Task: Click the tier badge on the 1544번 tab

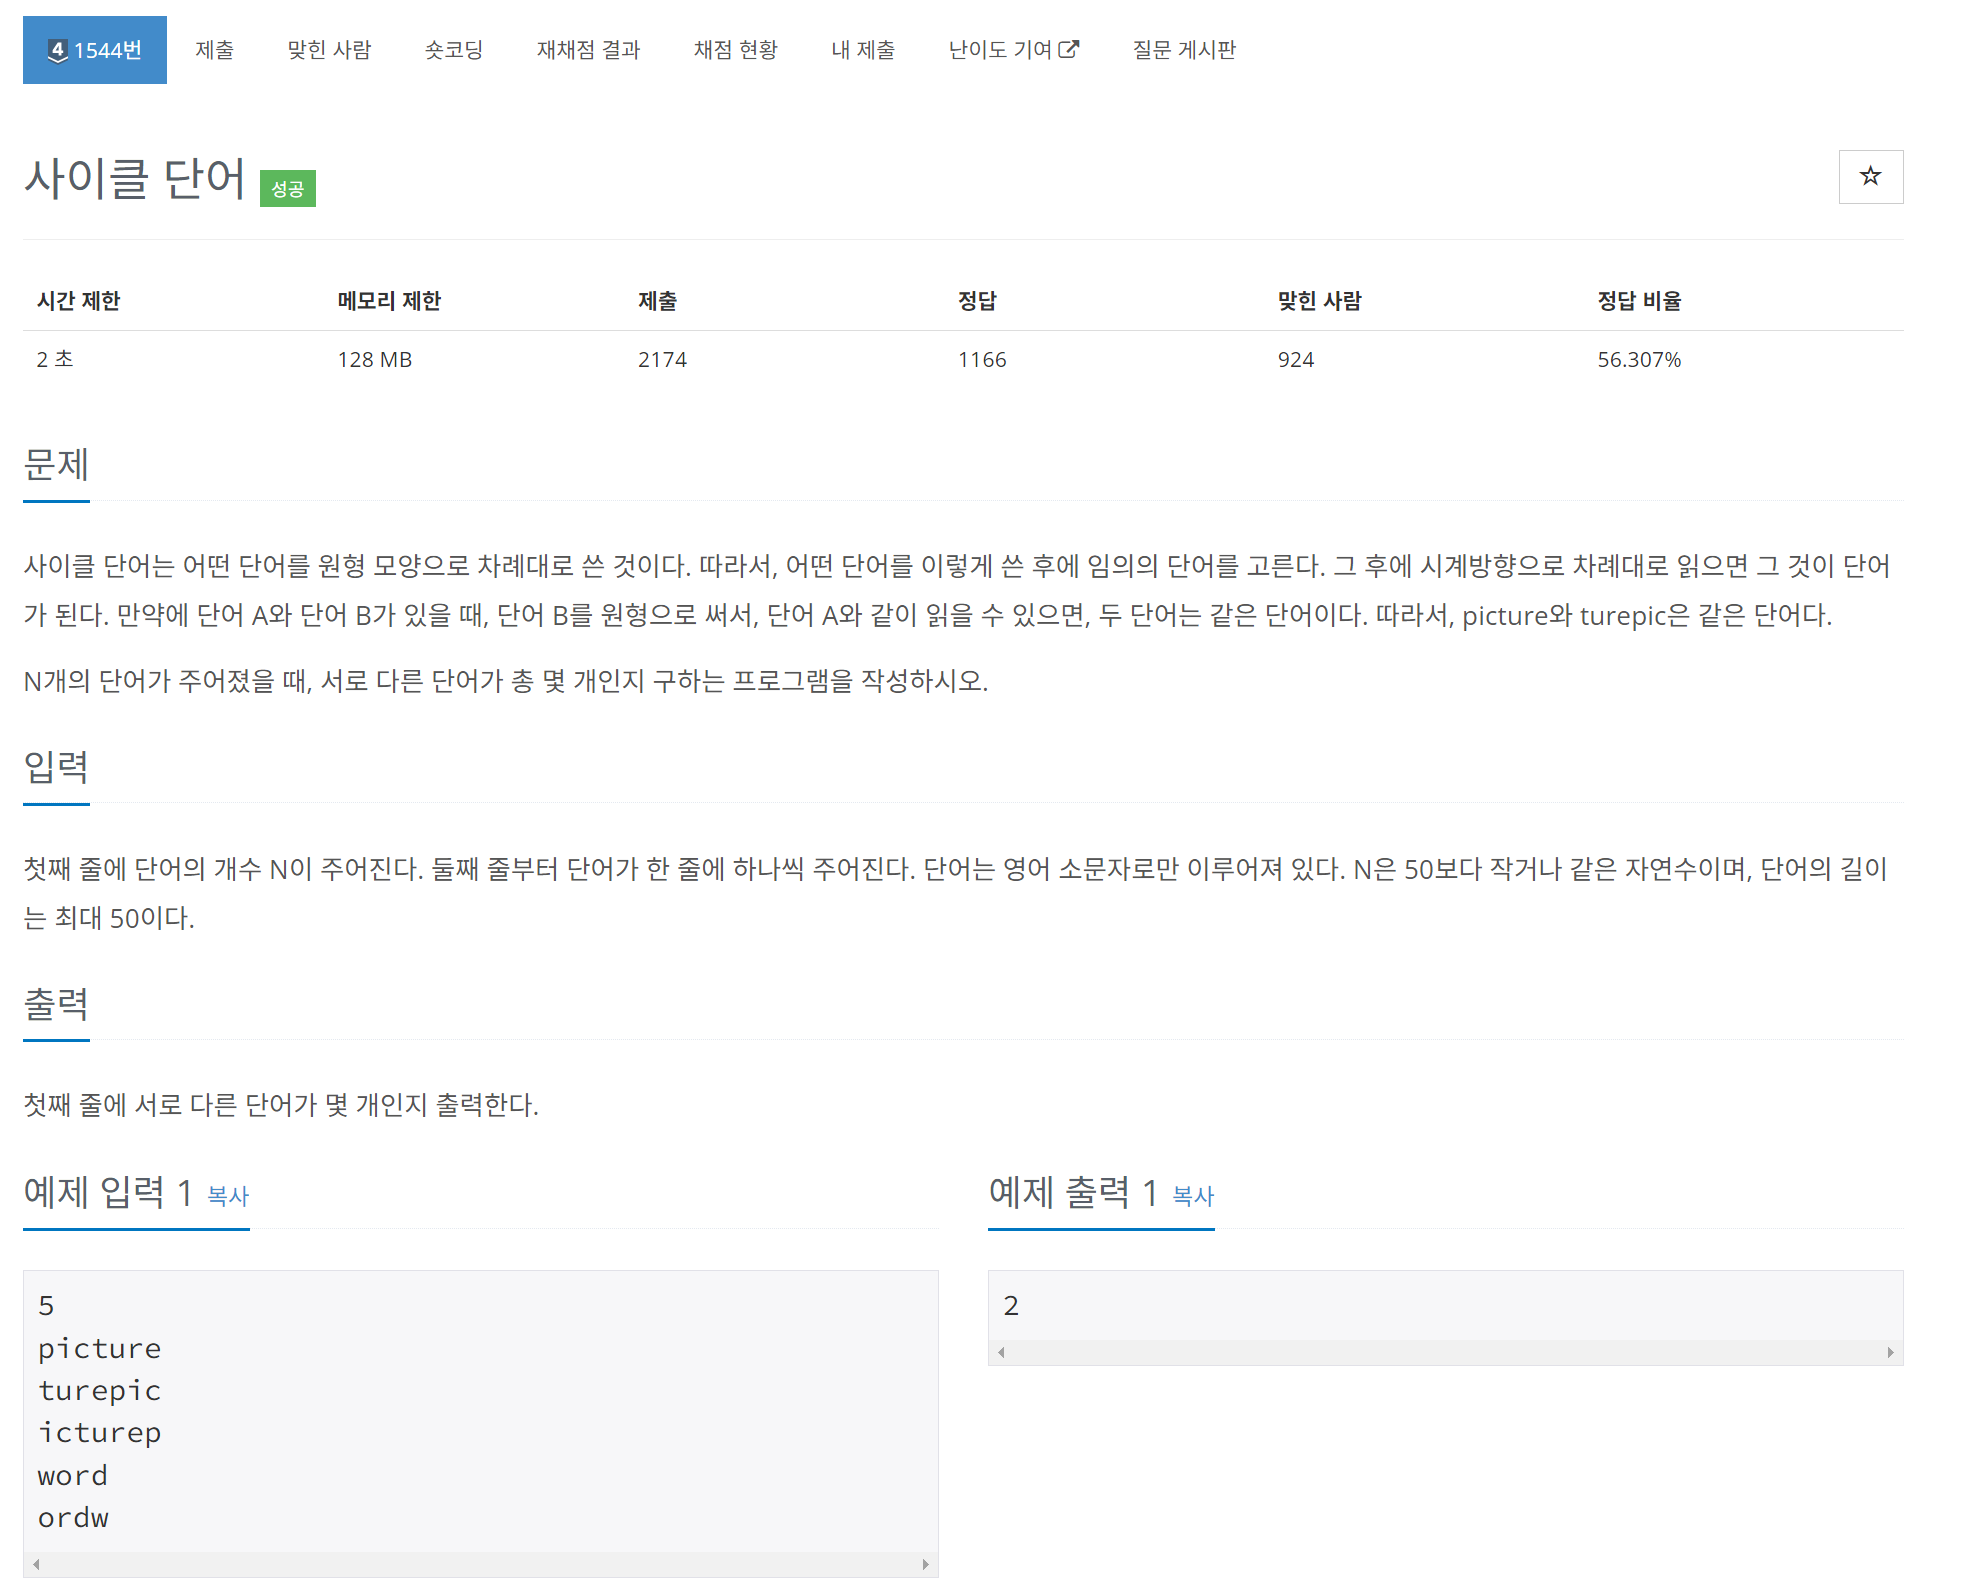Action: coord(58,51)
